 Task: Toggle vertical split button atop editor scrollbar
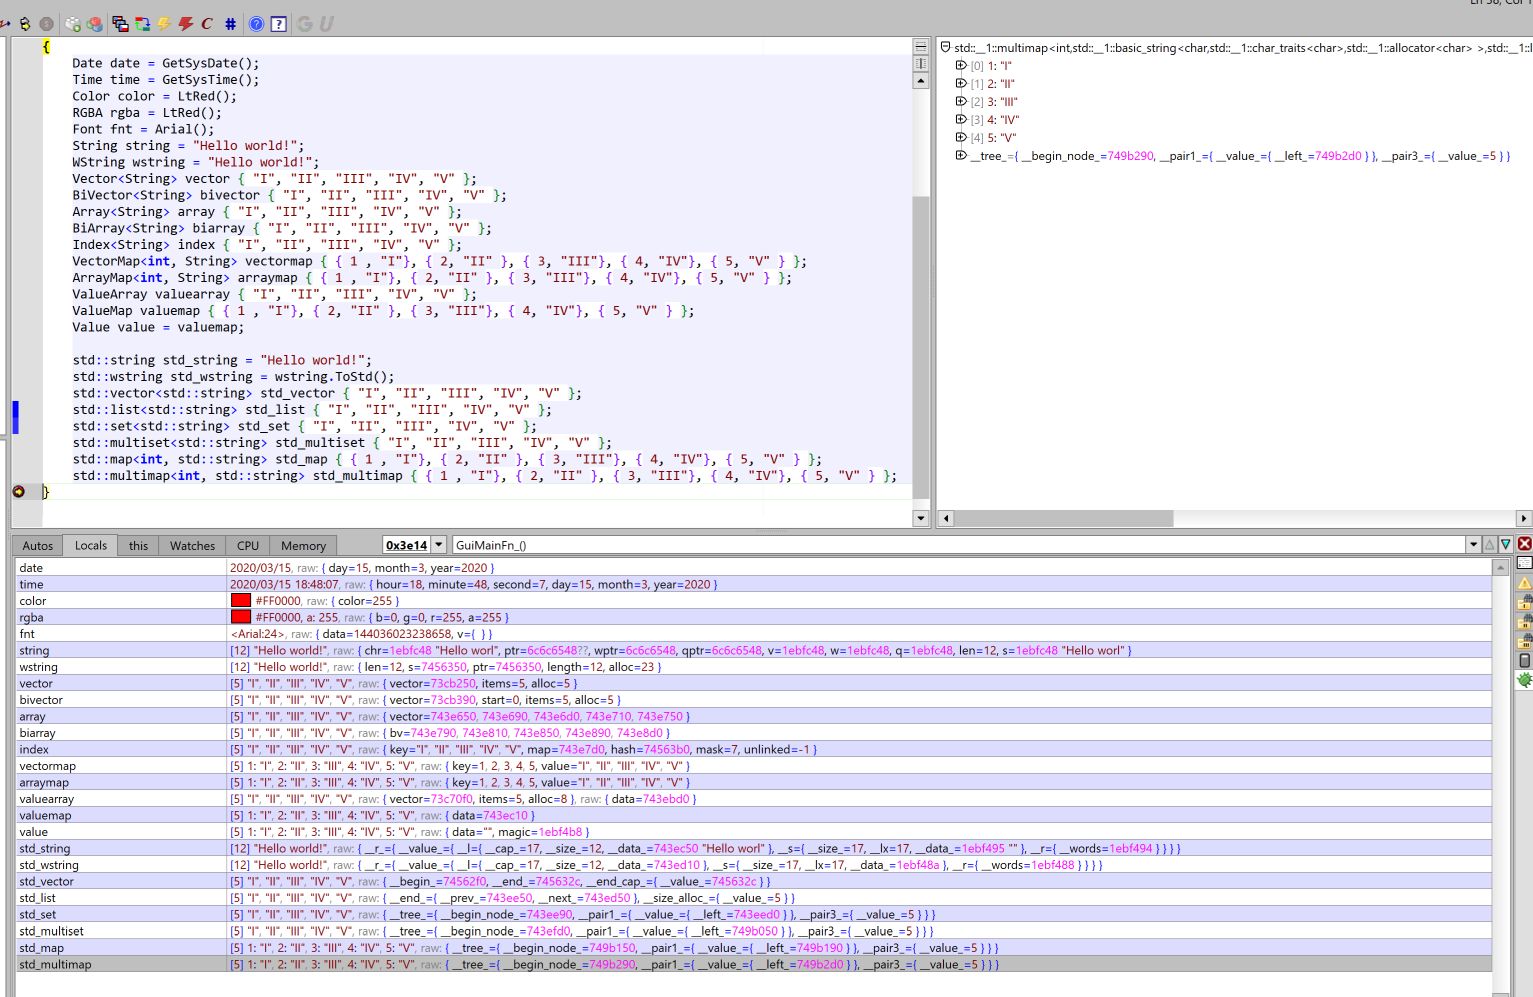click(921, 63)
